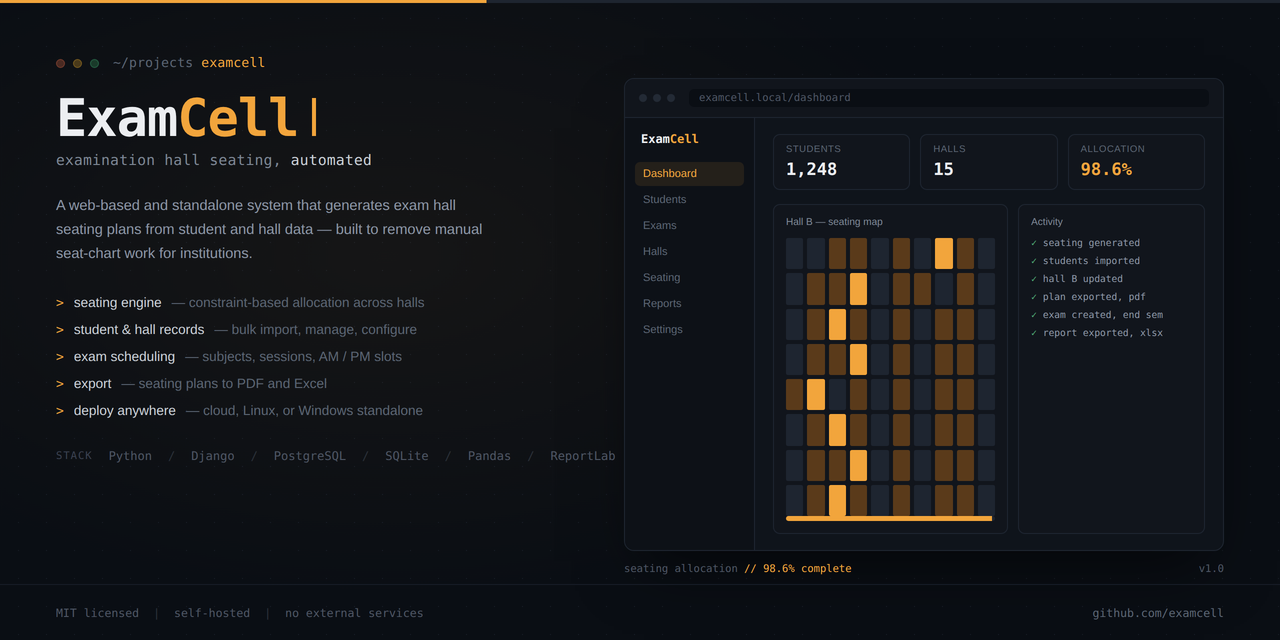Select the Students 1,248 stat card
Viewport: 1280px width, 640px height.
point(841,162)
